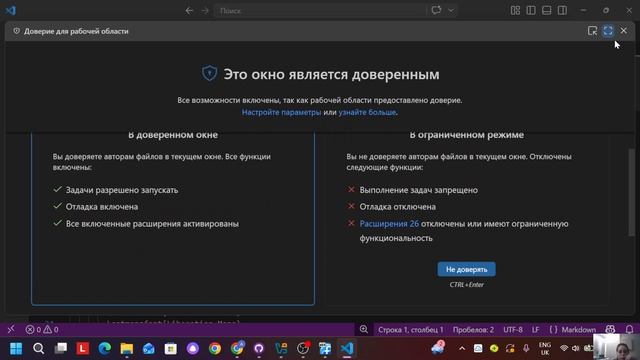Viewport: 640px width, 360px height.
Task: Open notifications bell in status bar
Action: tap(629, 329)
